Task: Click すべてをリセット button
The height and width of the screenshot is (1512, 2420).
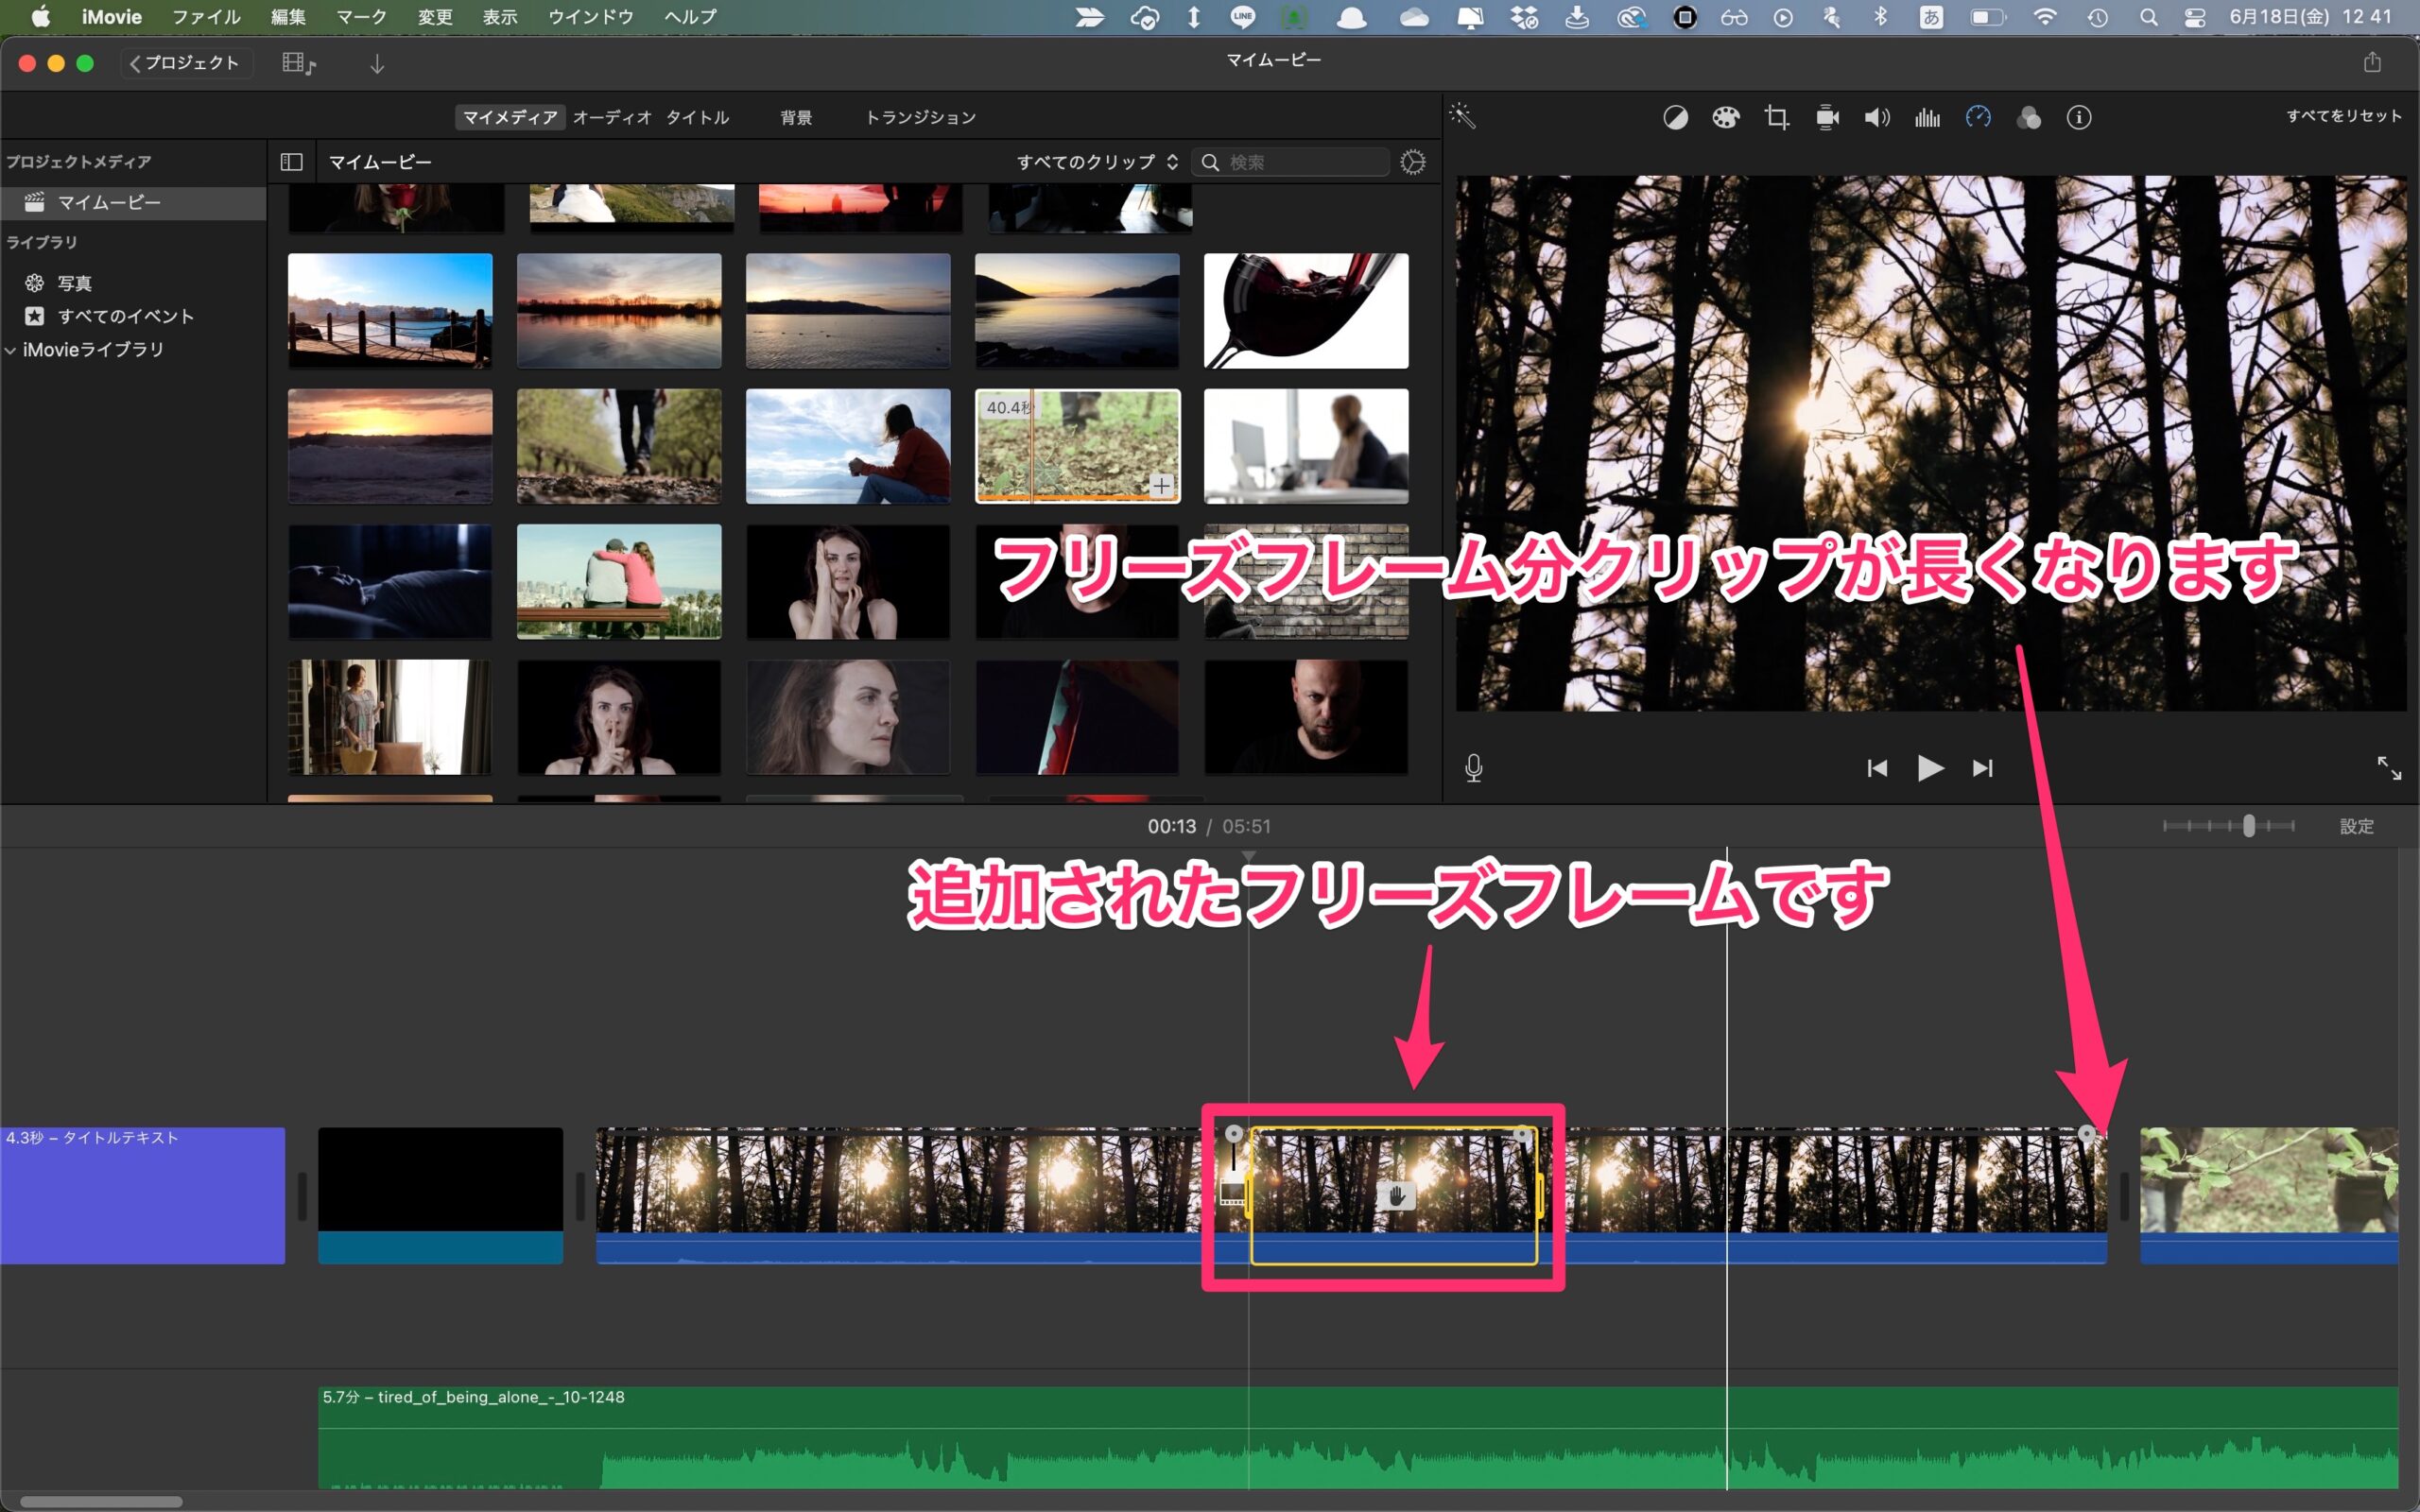Action: pyautogui.click(x=2343, y=116)
